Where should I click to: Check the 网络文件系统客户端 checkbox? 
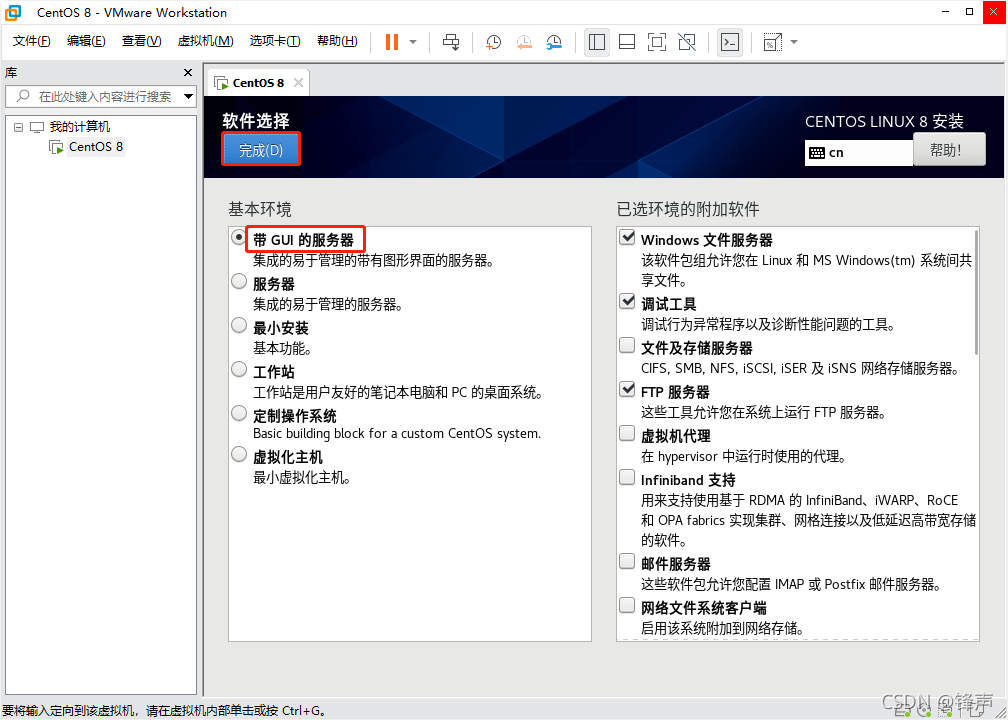coord(627,605)
